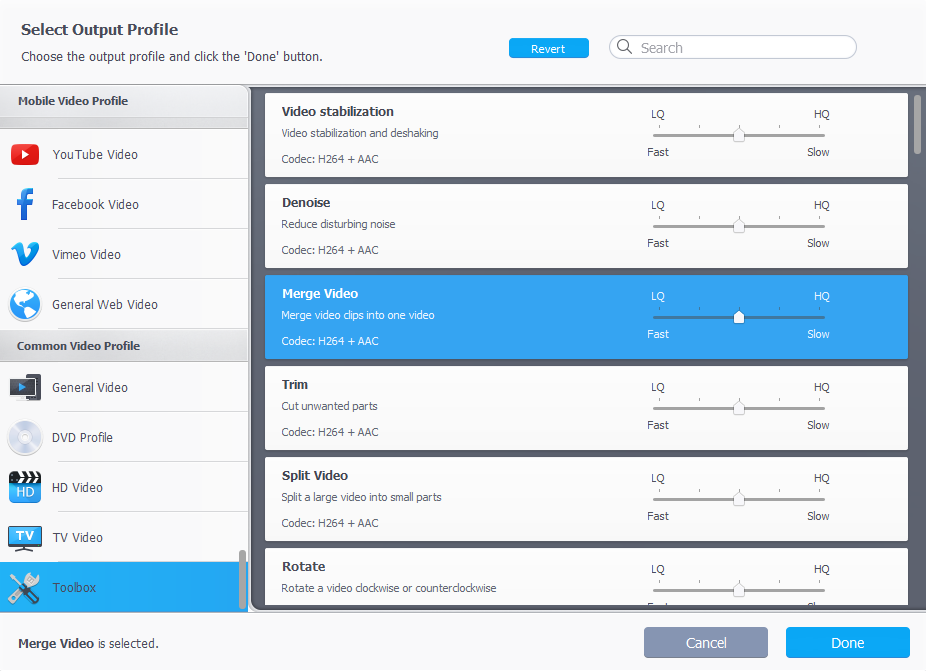Viewport: 926px width, 671px height.
Task: Select the Trim profile title
Action: (x=295, y=385)
